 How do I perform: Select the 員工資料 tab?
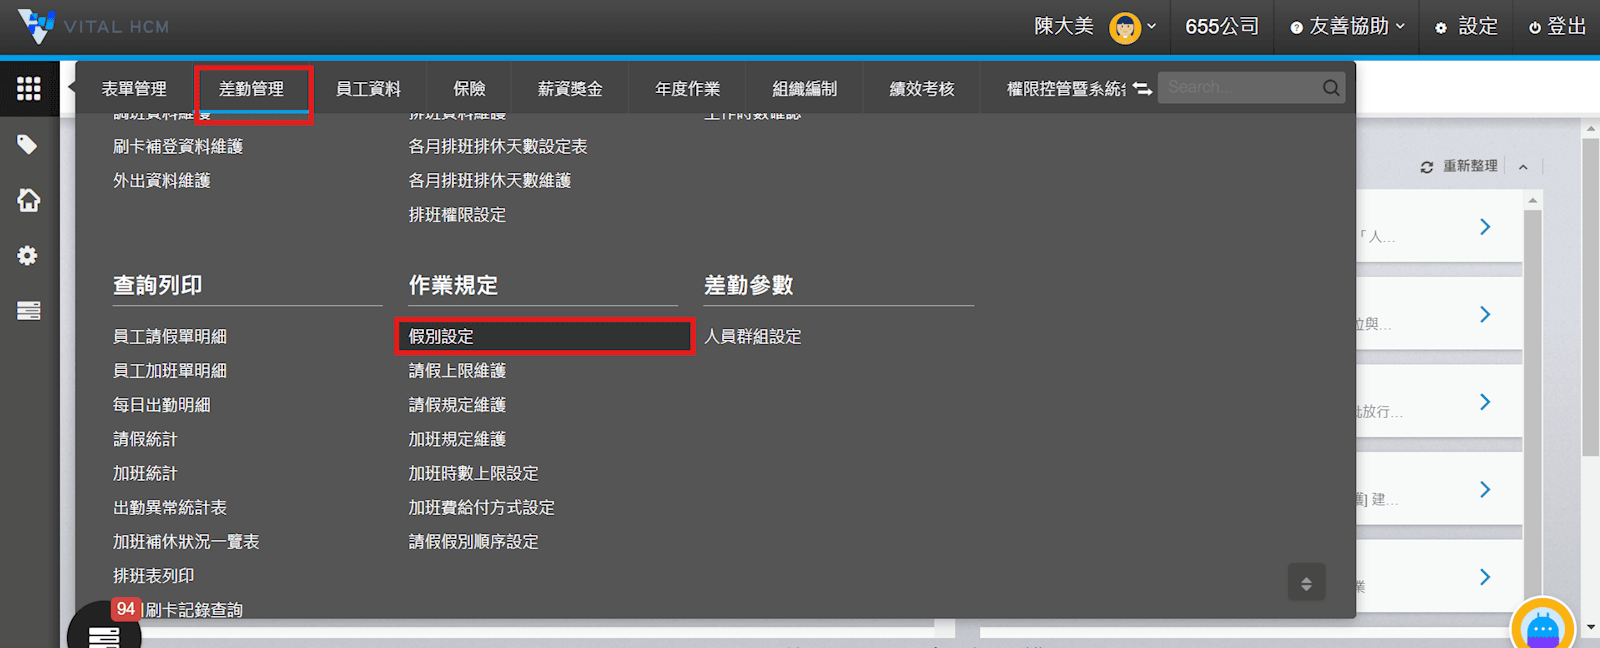(368, 89)
